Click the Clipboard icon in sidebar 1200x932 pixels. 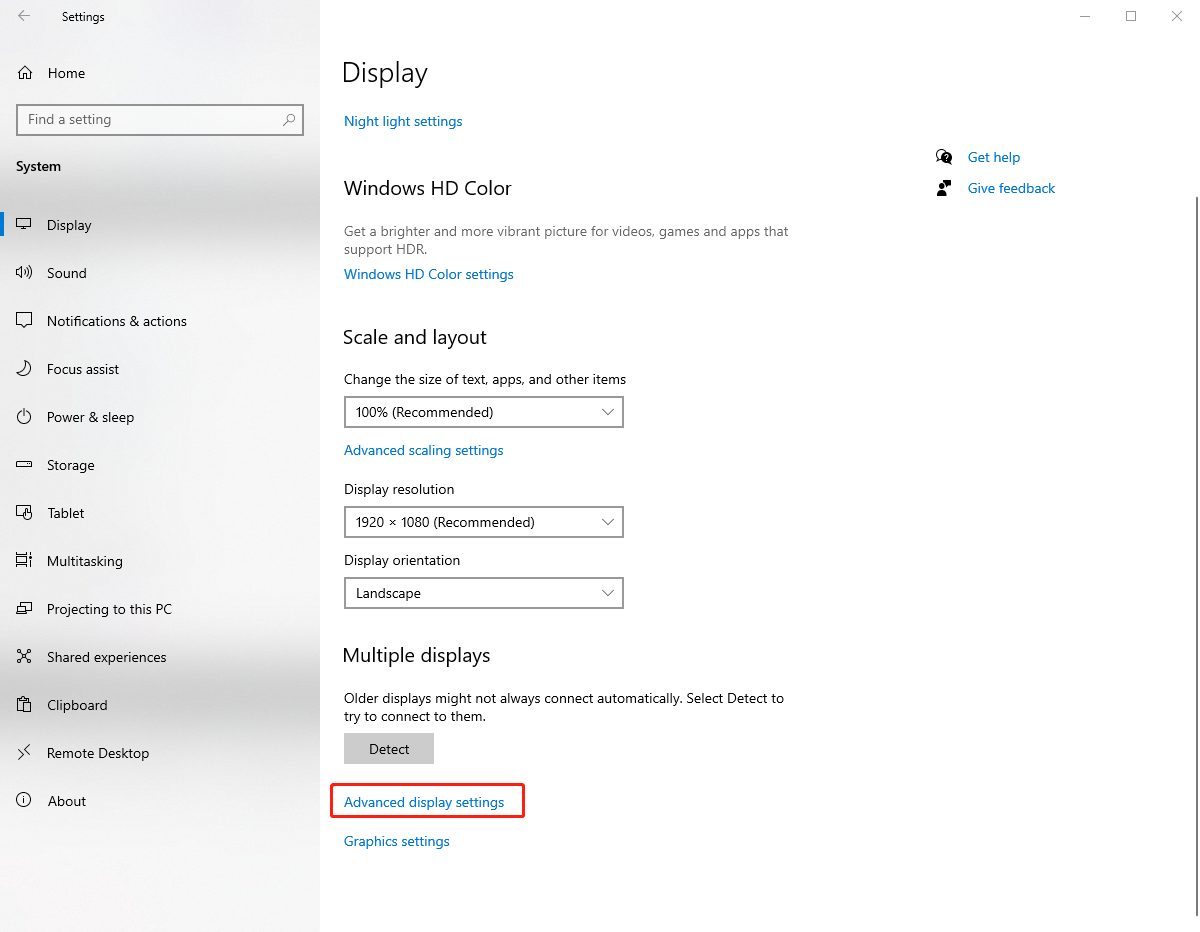pos(25,705)
